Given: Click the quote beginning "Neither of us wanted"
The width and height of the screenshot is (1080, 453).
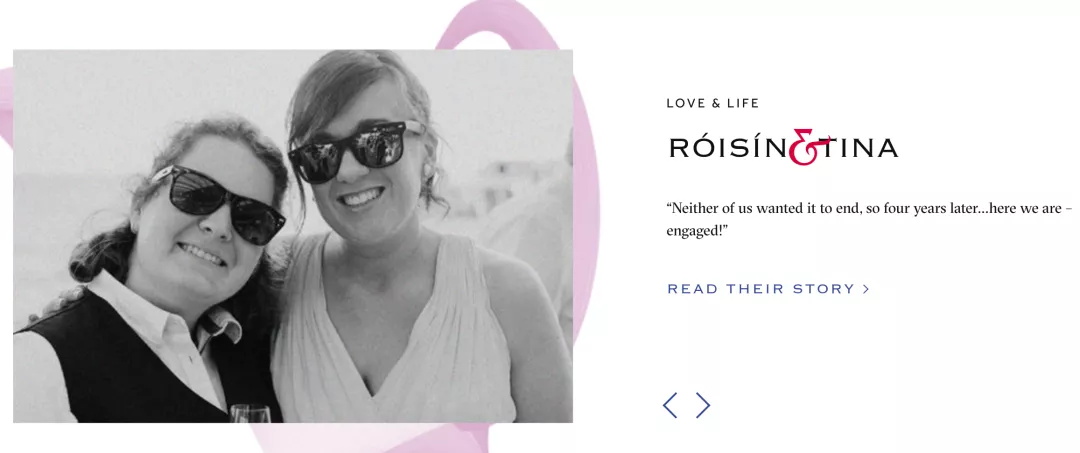Looking at the screenshot, I should [869, 220].
